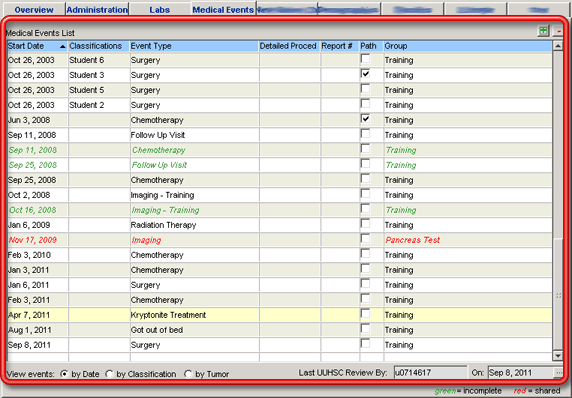Click the green plus add event icon
Image resolution: width=572 pixels, height=398 pixels.
543,31
